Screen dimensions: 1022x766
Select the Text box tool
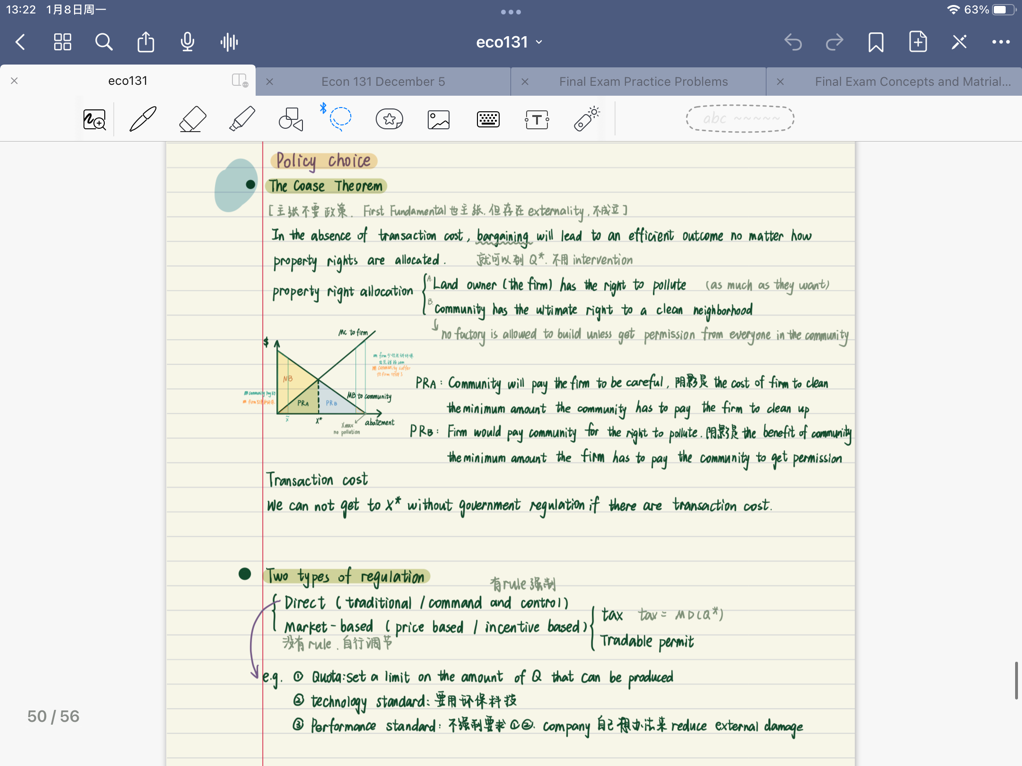(x=537, y=119)
